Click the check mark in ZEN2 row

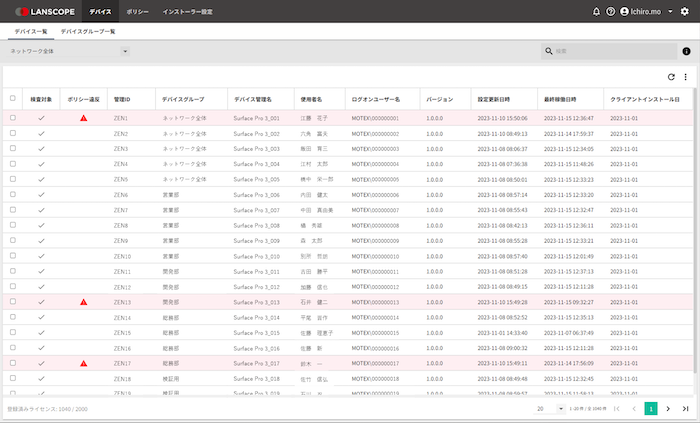click(x=41, y=133)
